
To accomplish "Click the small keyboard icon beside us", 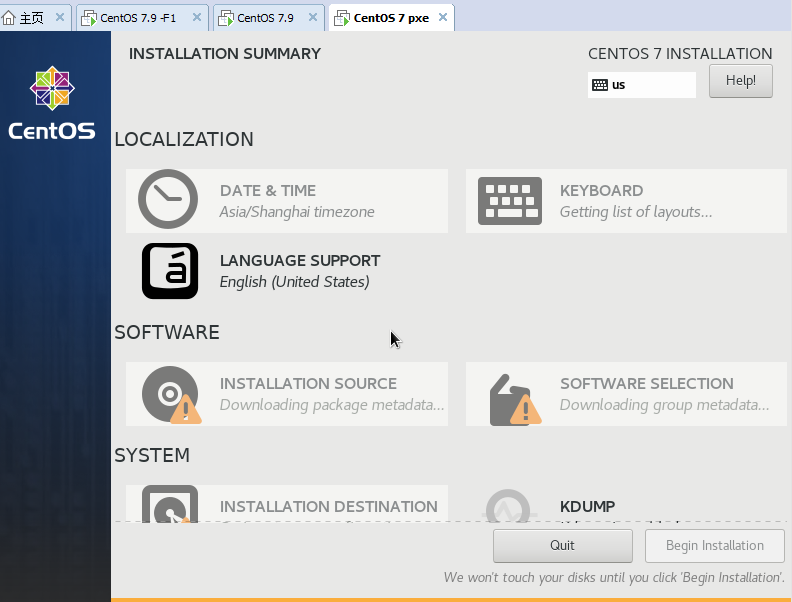I will pos(600,85).
